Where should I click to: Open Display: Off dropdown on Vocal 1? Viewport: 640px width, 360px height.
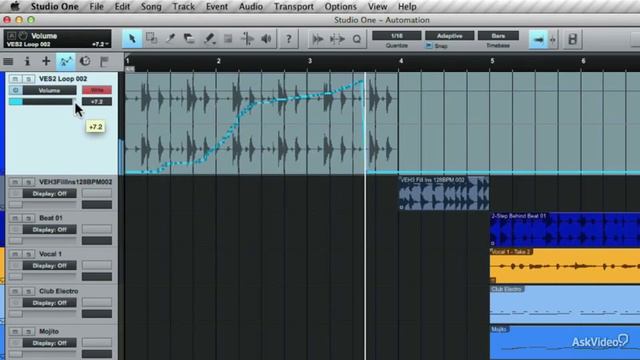coord(49,266)
